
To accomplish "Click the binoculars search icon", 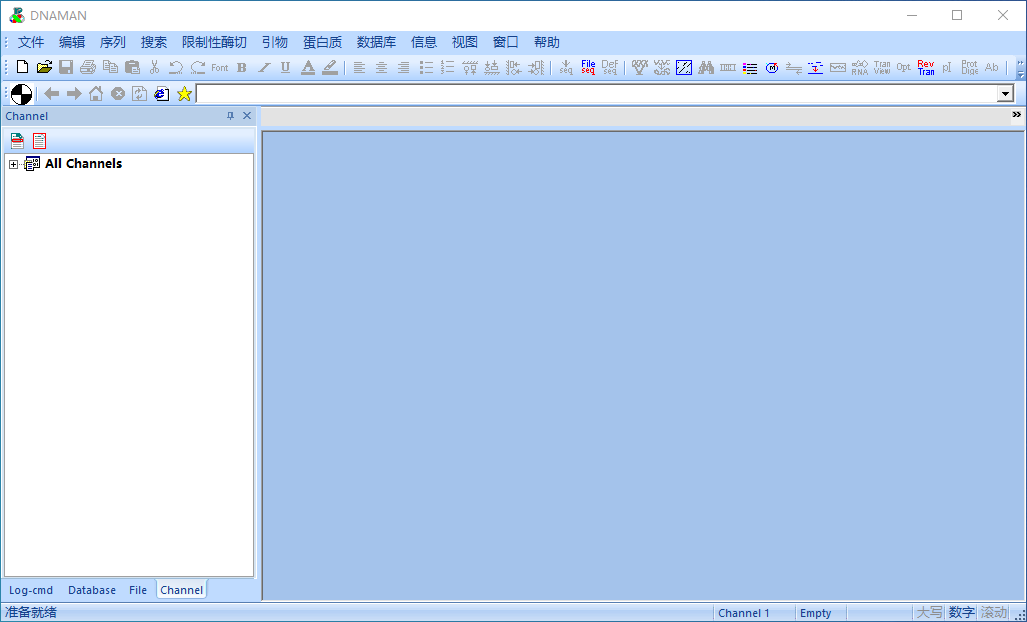I will (x=706, y=67).
